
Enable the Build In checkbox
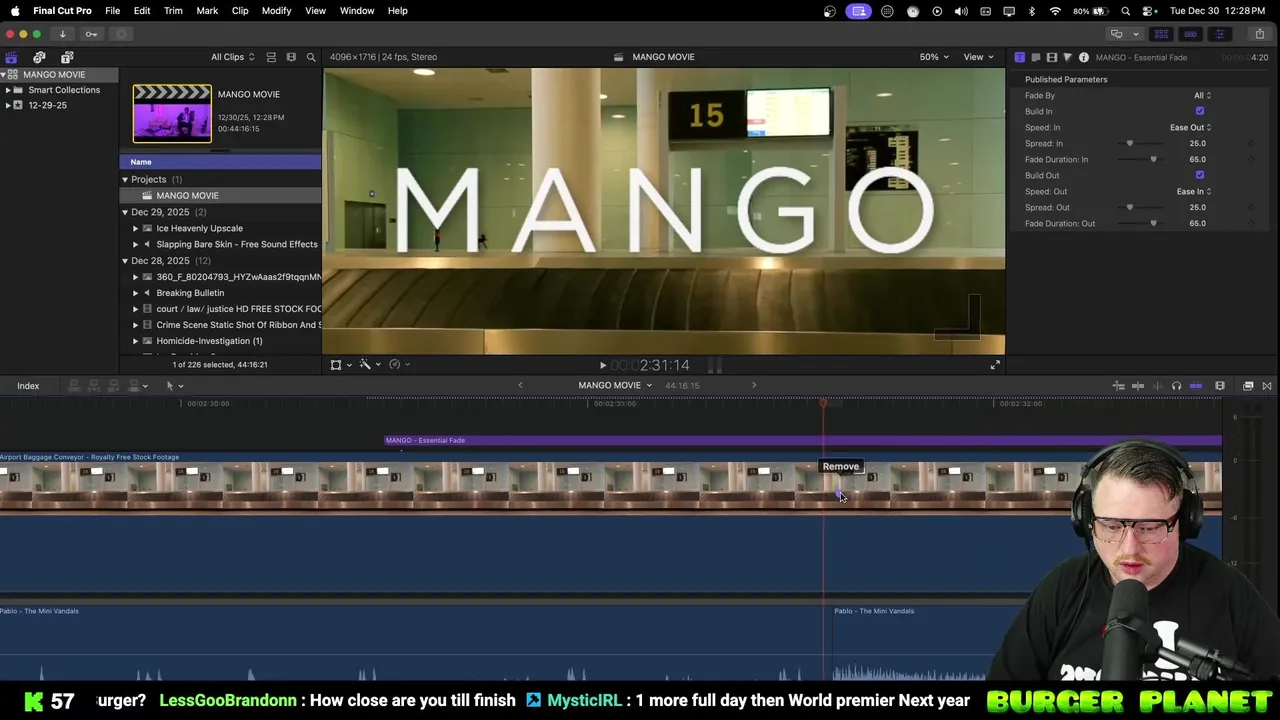[1200, 111]
